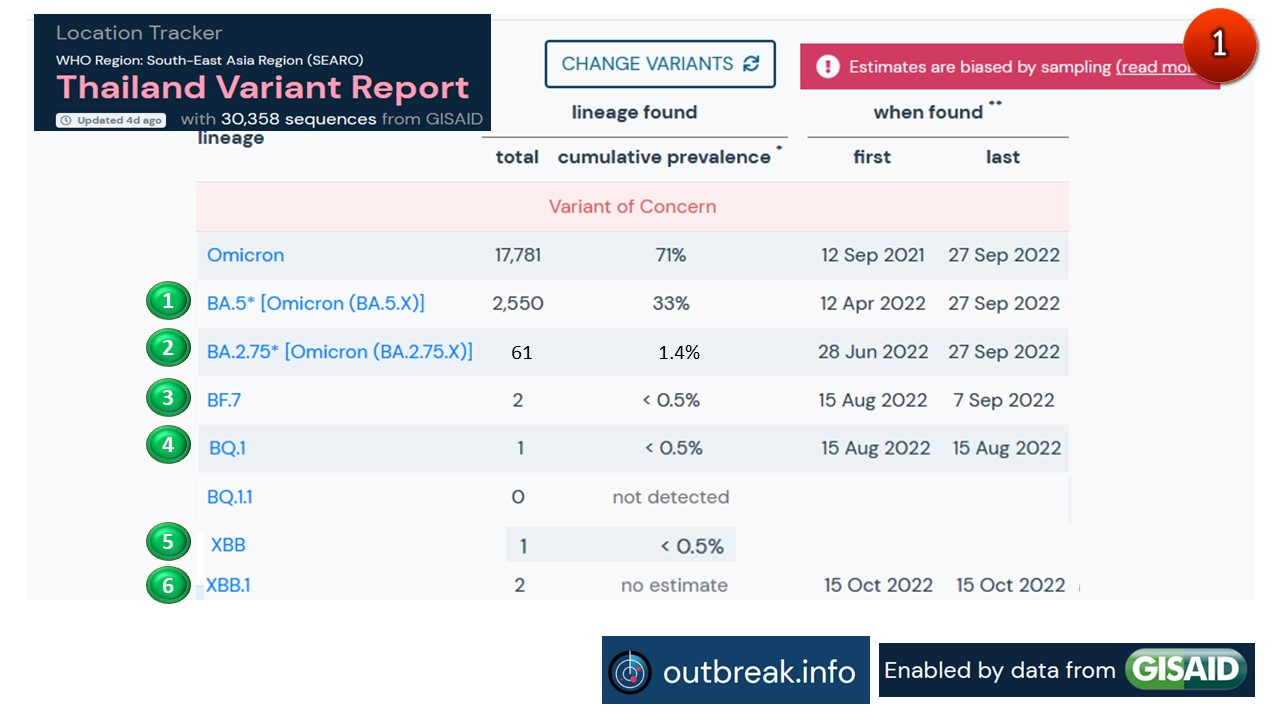Click the GISAID logo

pyautogui.click(x=1186, y=670)
